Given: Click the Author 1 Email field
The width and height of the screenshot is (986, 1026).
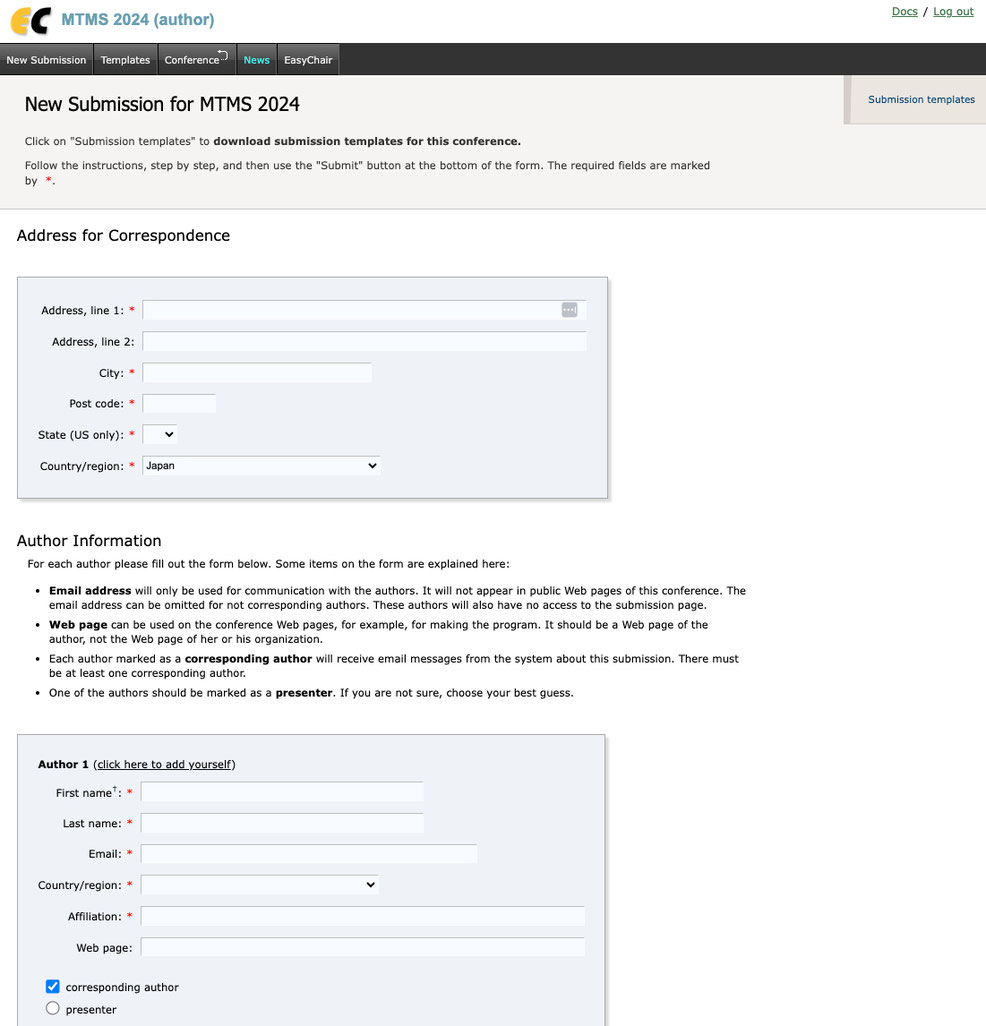Looking at the screenshot, I should [x=309, y=854].
